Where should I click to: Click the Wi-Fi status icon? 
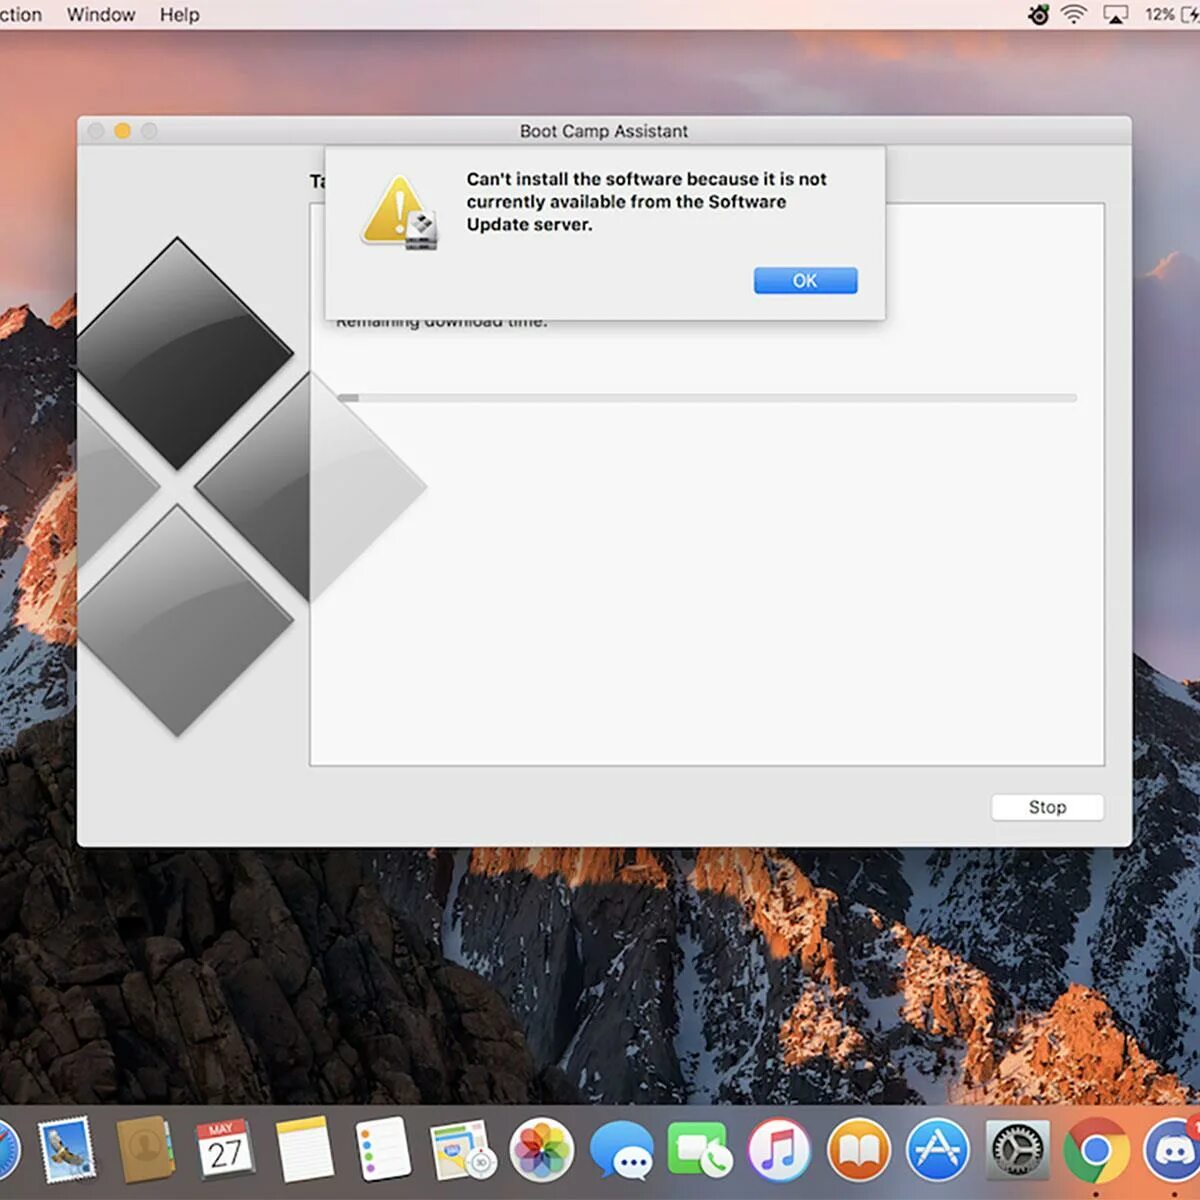coord(1074,14)
